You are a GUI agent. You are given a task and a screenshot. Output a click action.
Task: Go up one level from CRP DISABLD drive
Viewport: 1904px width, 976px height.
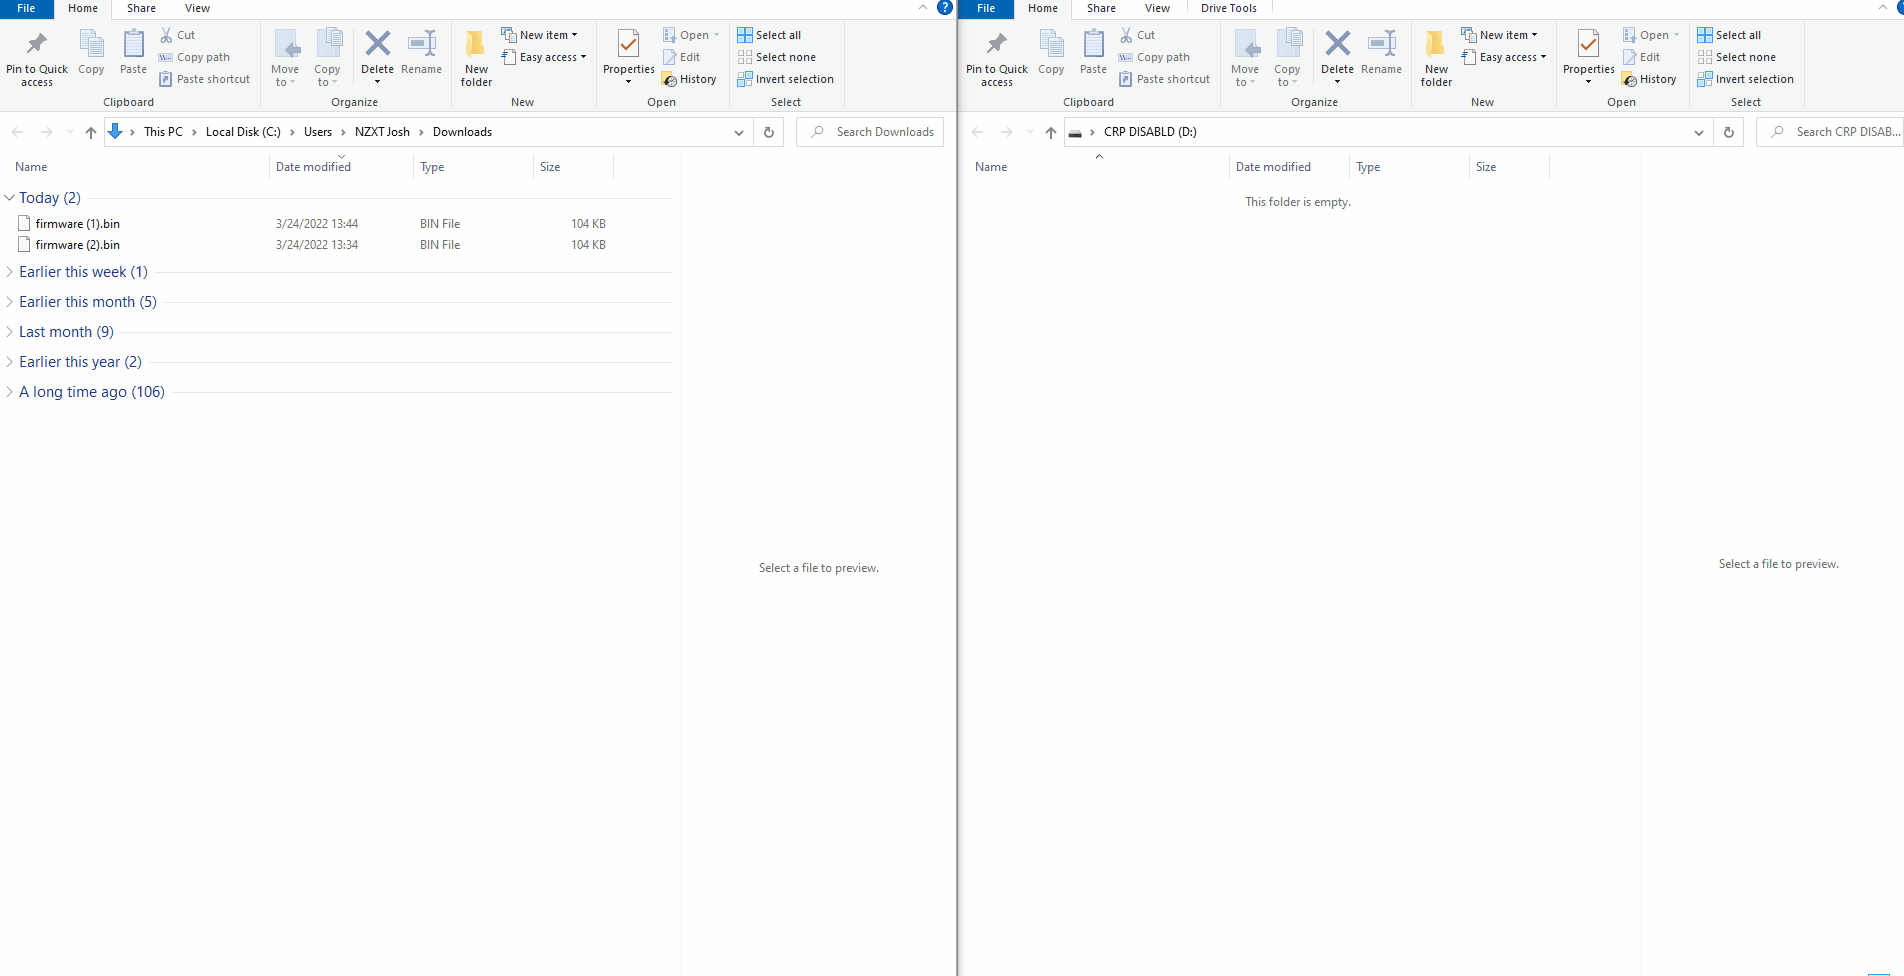pyautogui.click(x=1050, y=132)
